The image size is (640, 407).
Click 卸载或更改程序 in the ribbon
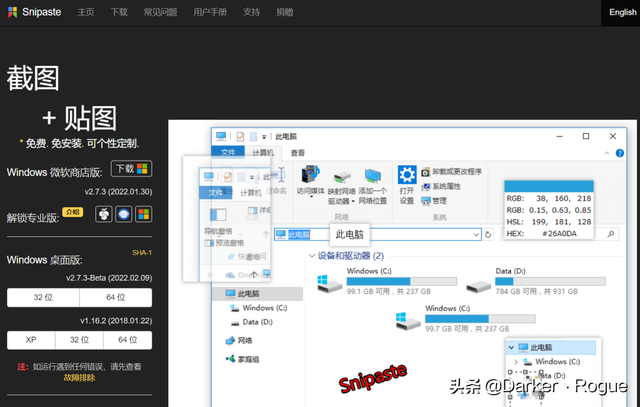(x=451, y=171)
